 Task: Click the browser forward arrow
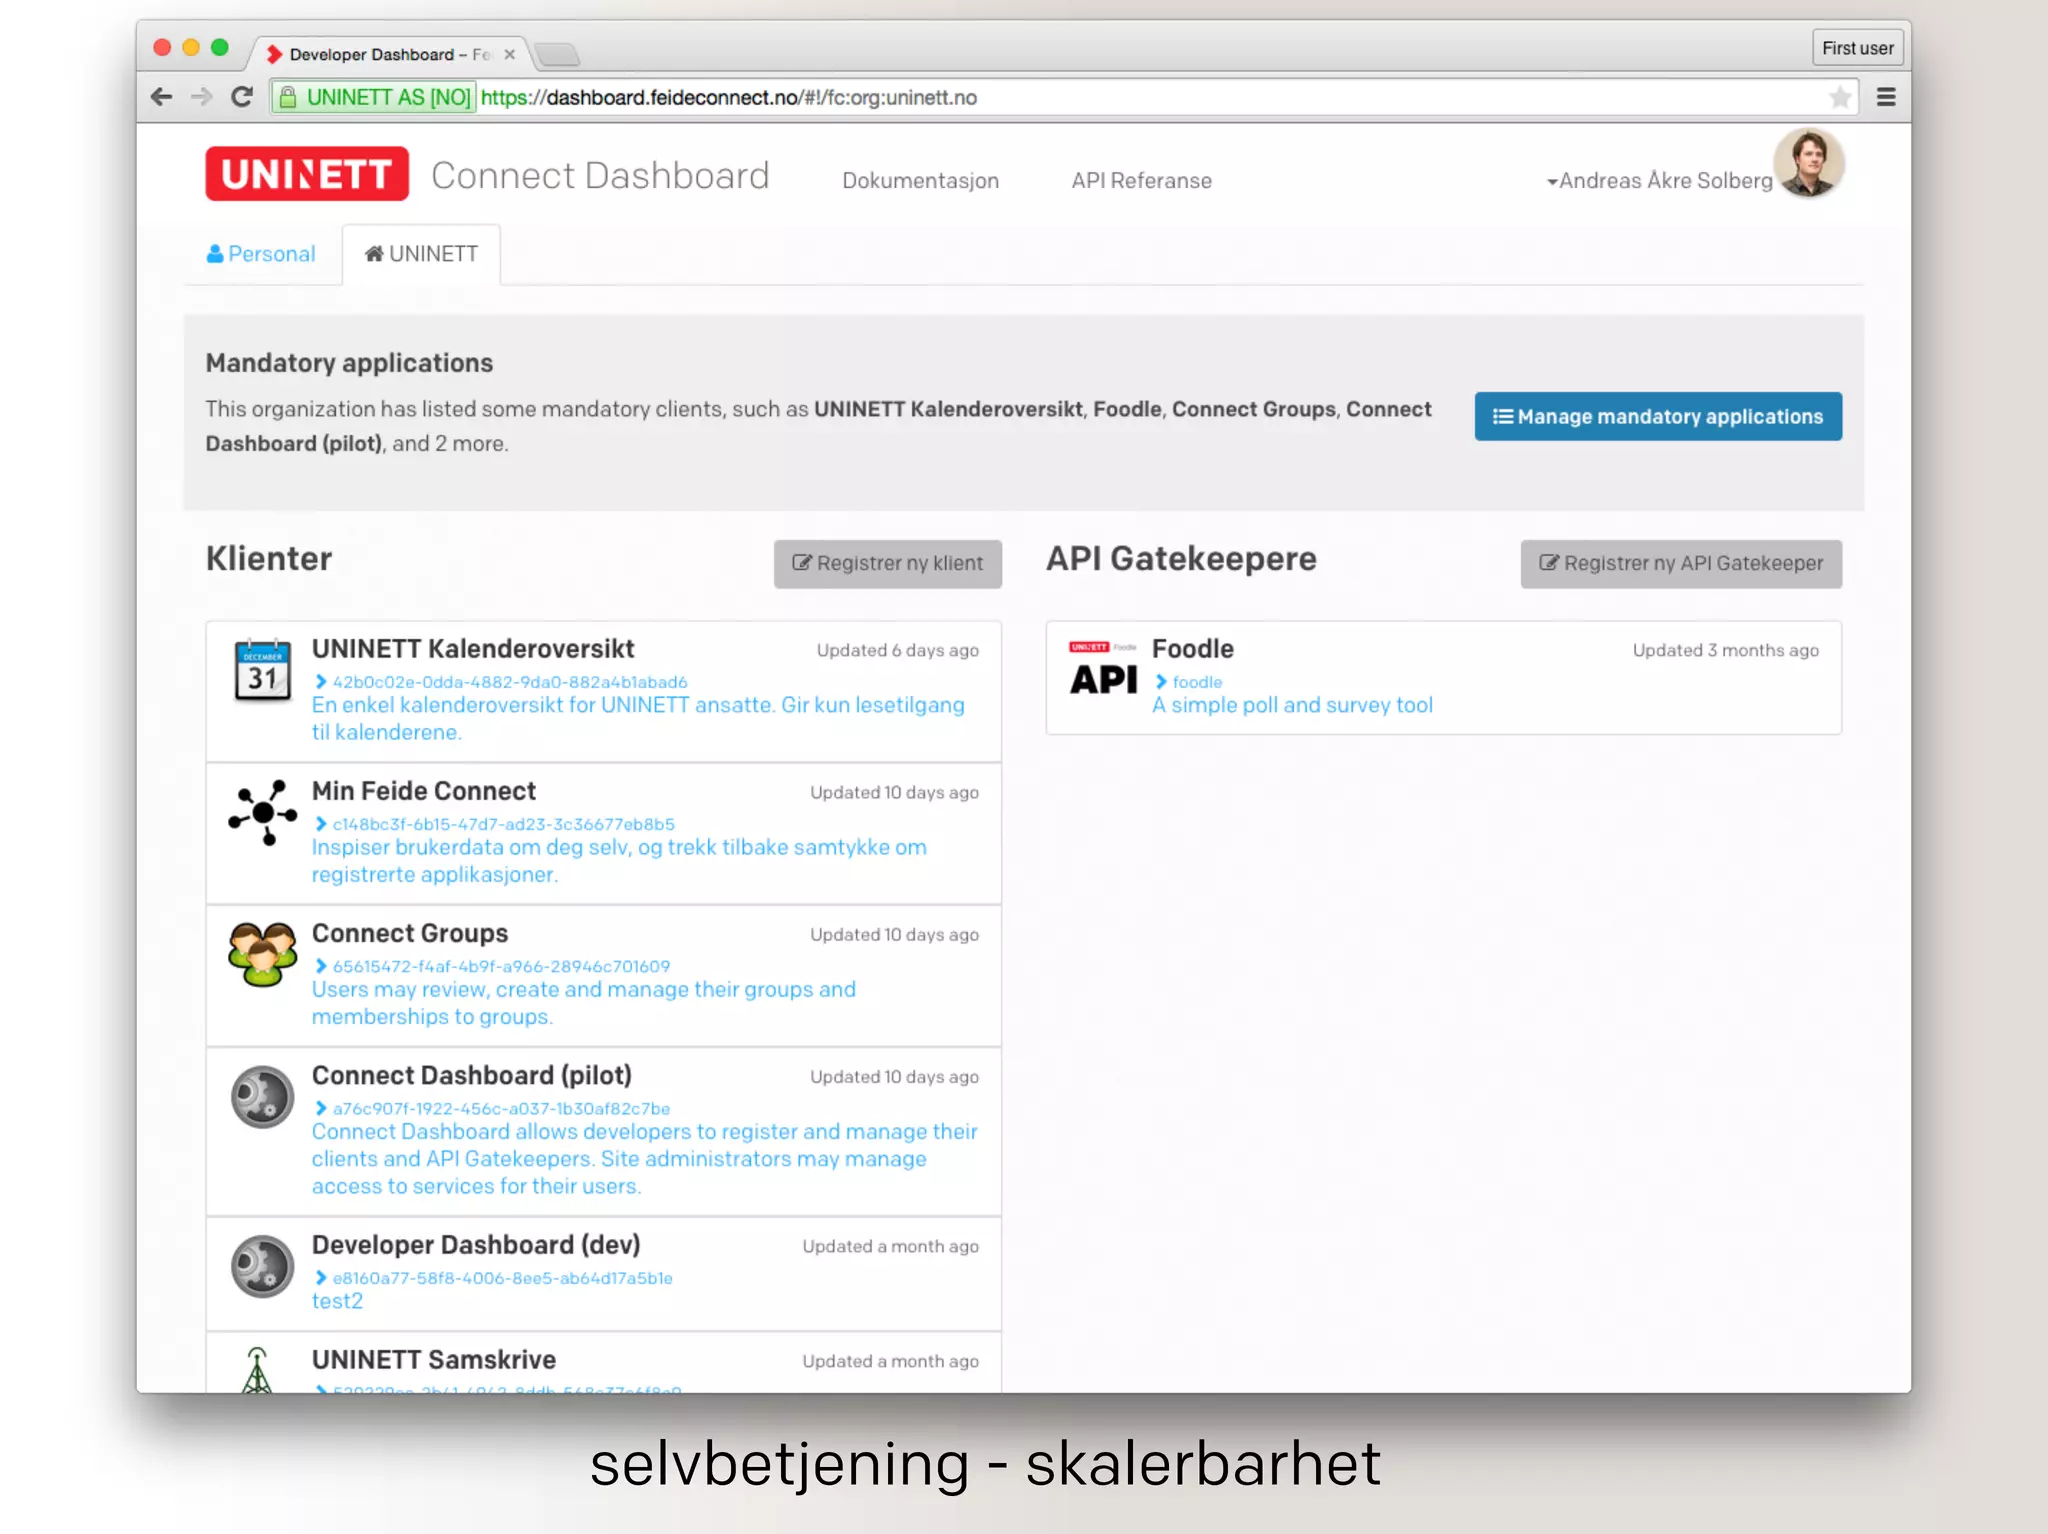pyautogui.click(x=201, y=97)
